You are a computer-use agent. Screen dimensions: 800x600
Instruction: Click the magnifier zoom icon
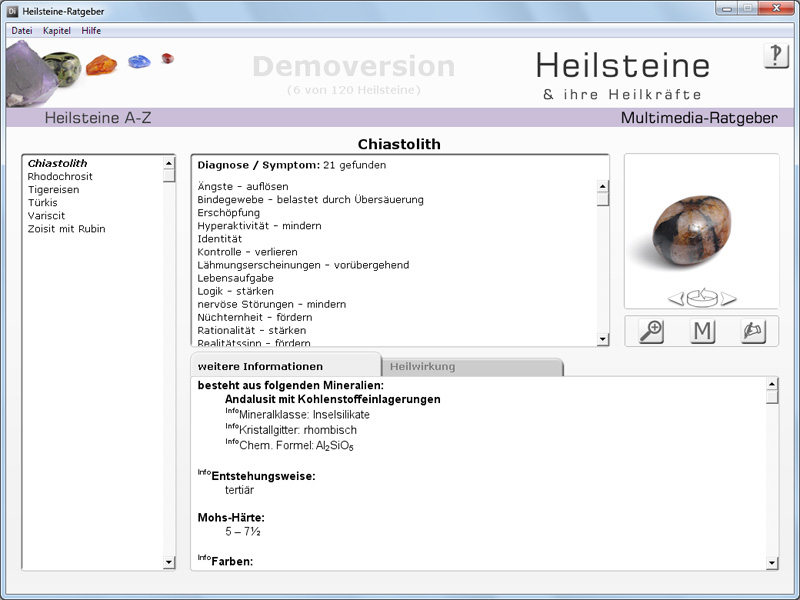(x=651, y=331)
